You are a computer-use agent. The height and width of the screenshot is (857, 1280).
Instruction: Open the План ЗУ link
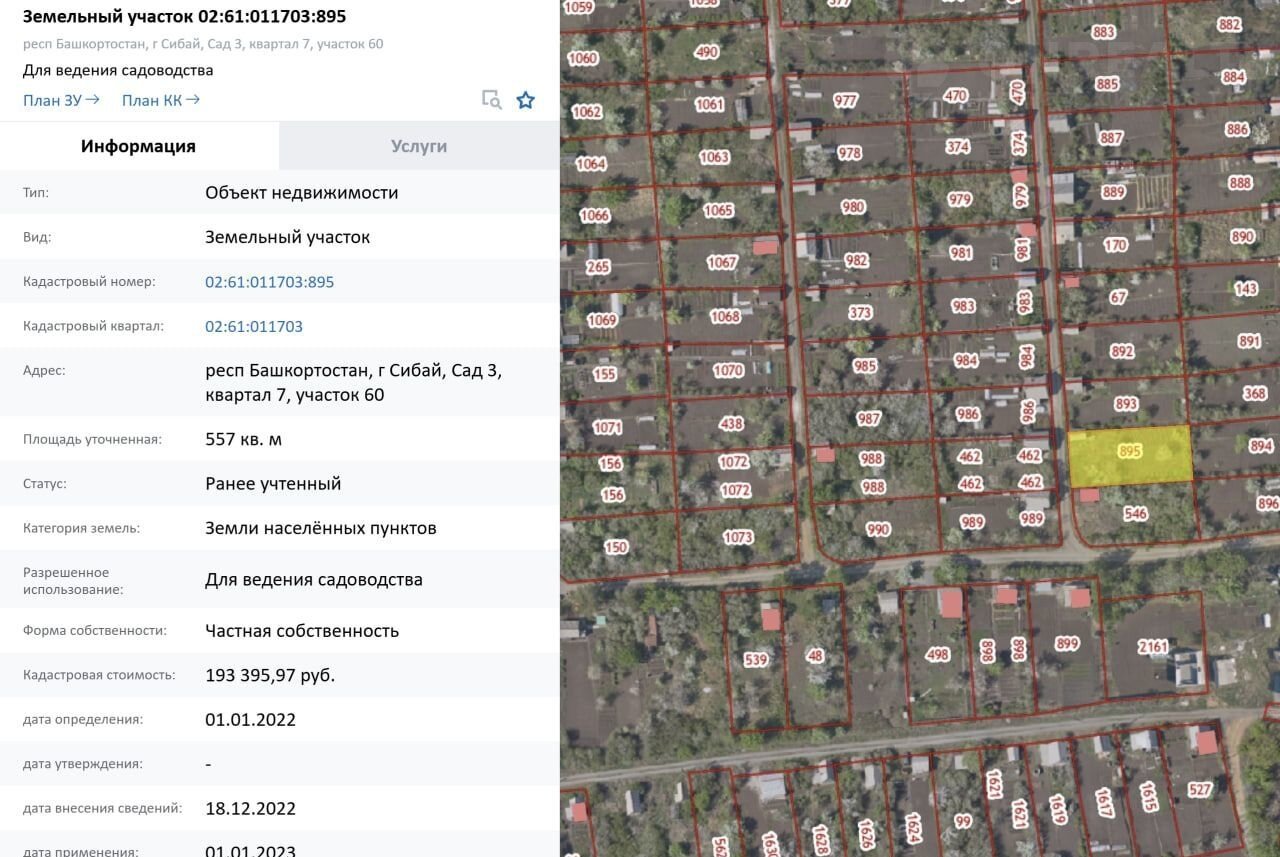click(61, 100)
